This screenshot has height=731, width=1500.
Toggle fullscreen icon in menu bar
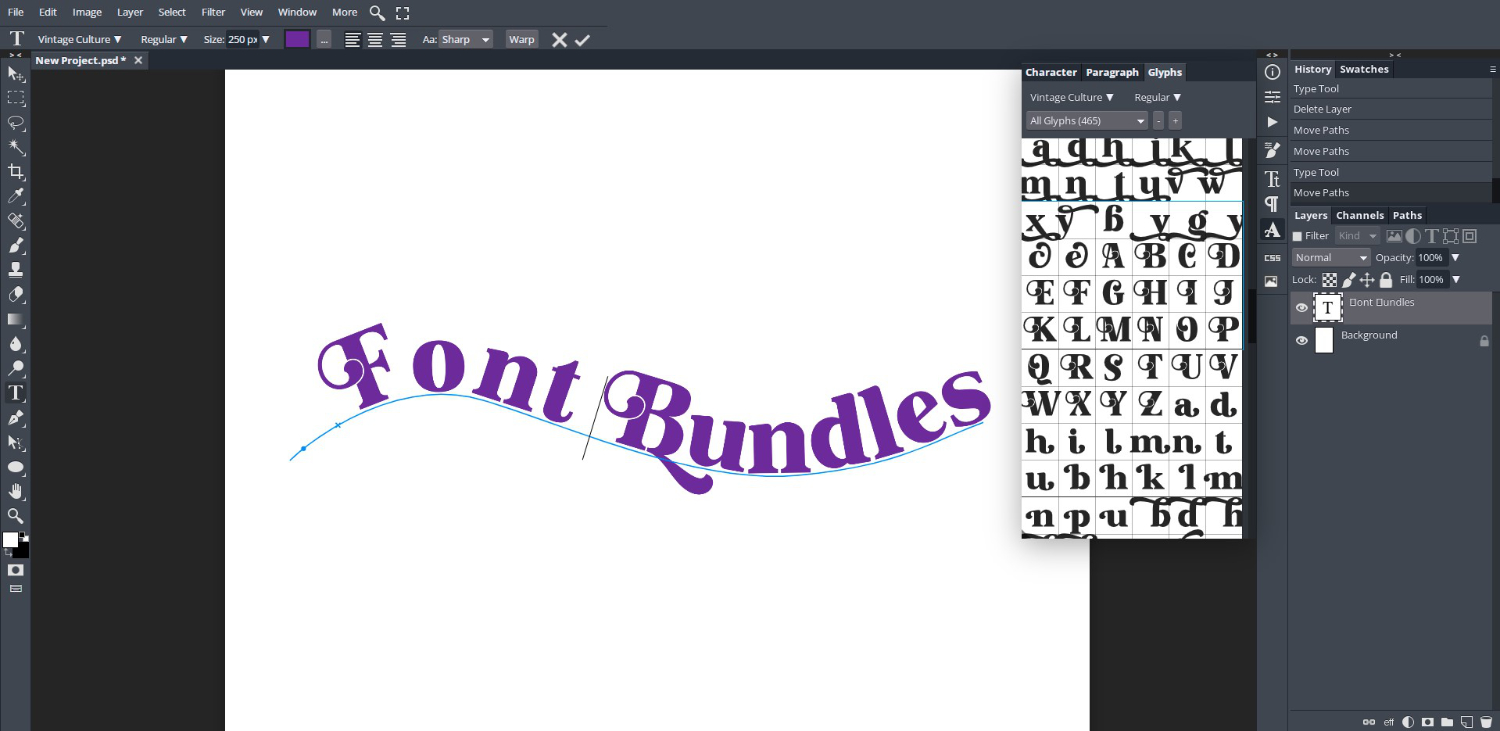402,13
